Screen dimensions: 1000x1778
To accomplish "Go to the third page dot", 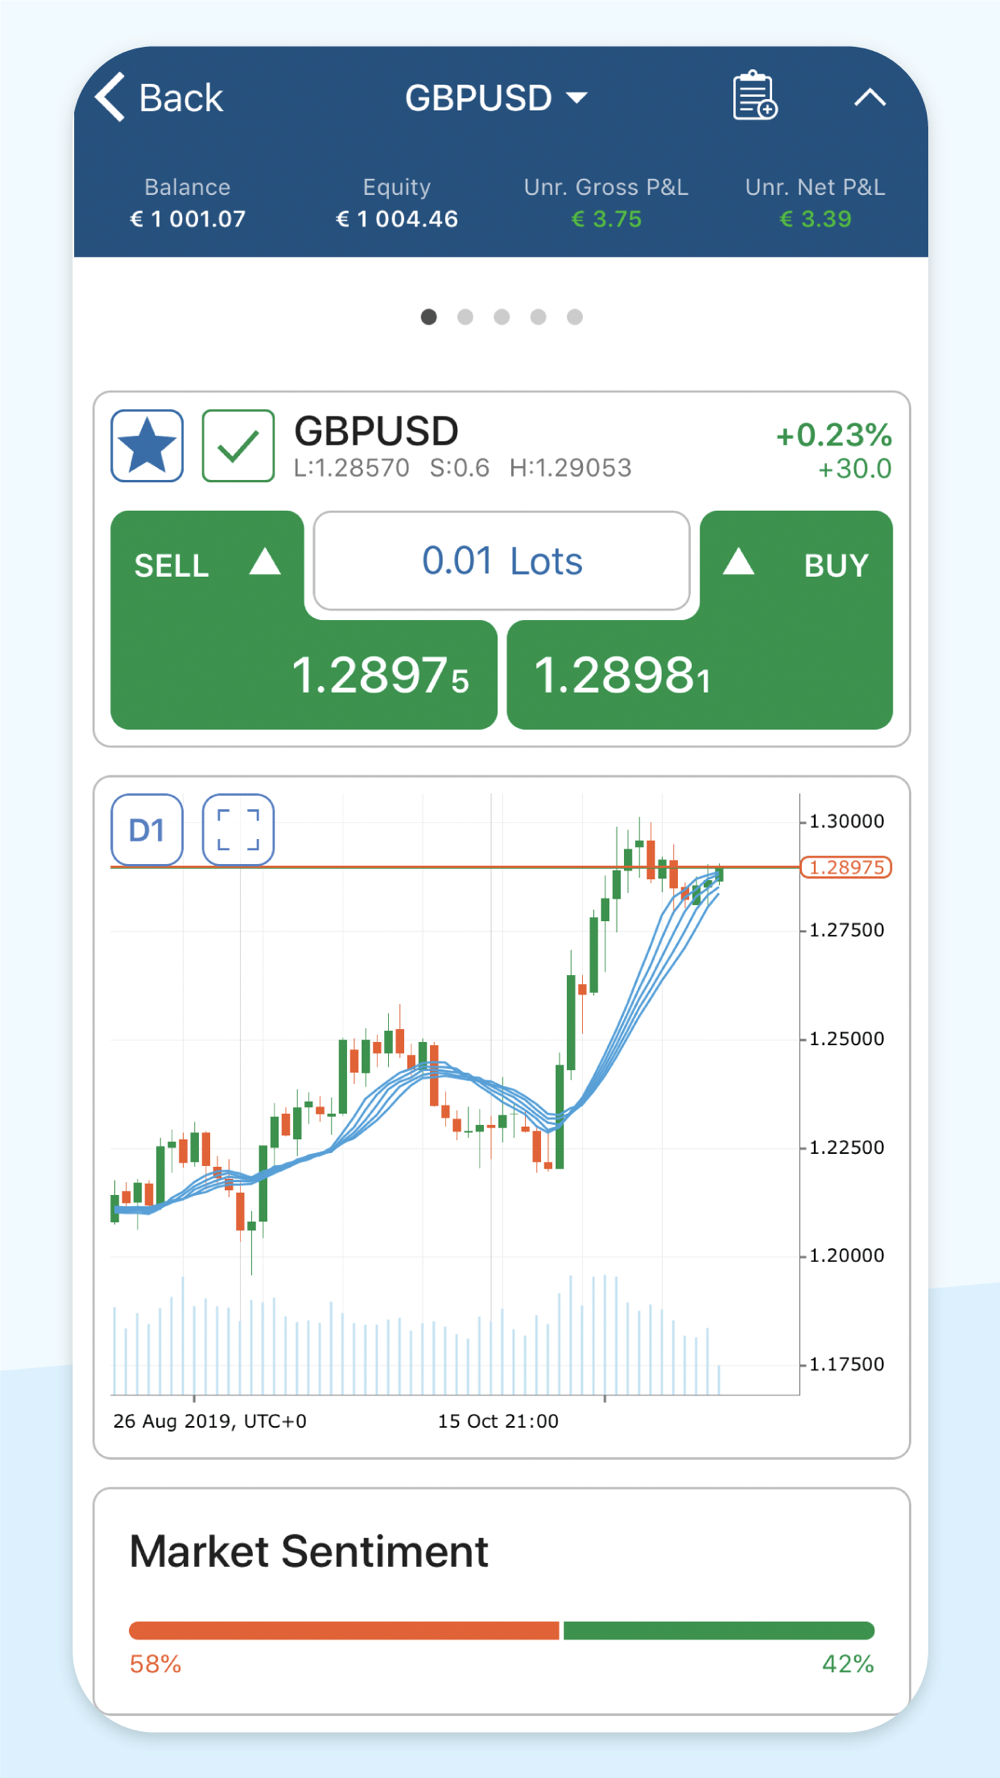I will tap(502, 317).
